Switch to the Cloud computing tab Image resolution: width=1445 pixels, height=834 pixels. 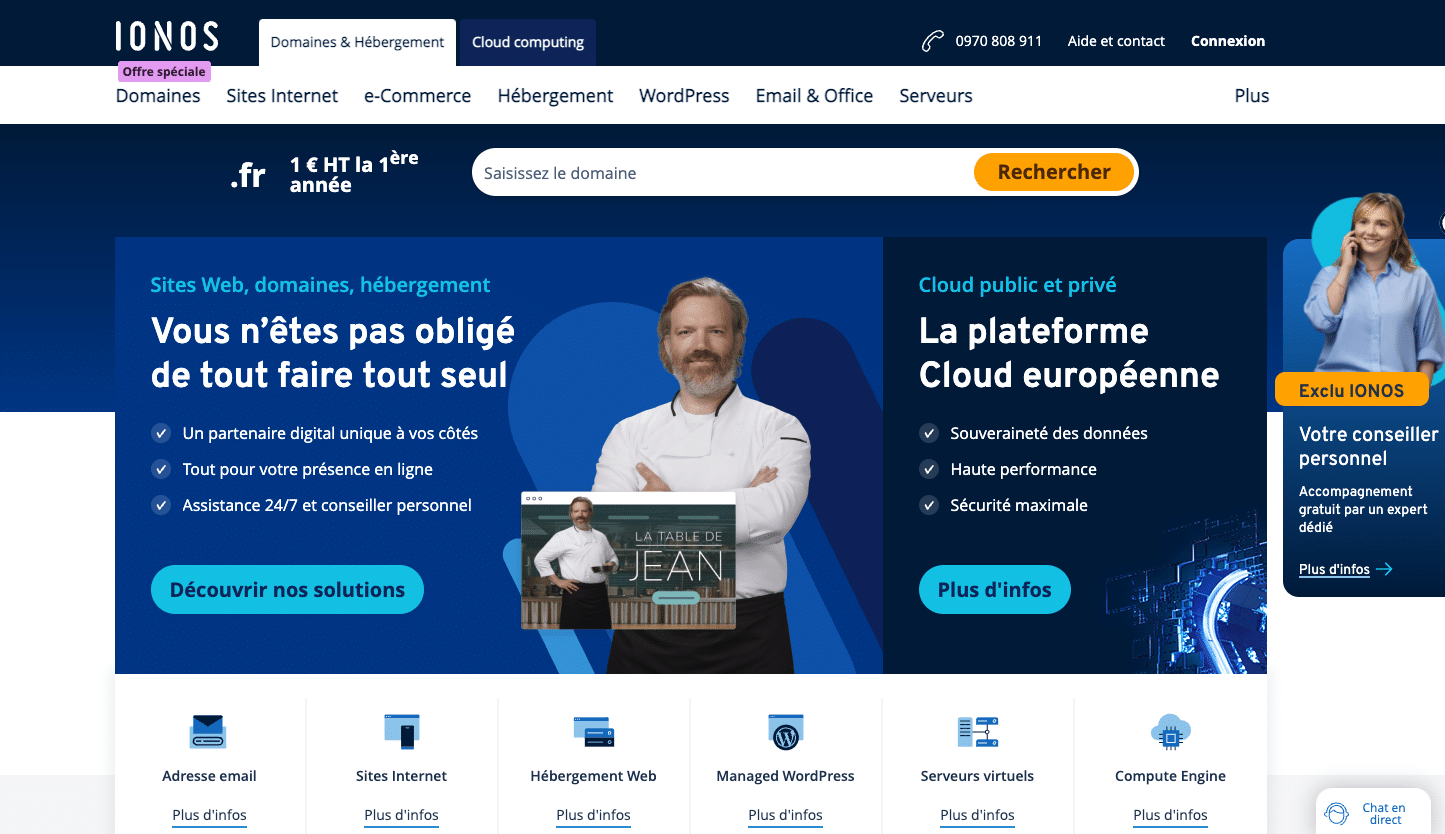tap(527, 42)
